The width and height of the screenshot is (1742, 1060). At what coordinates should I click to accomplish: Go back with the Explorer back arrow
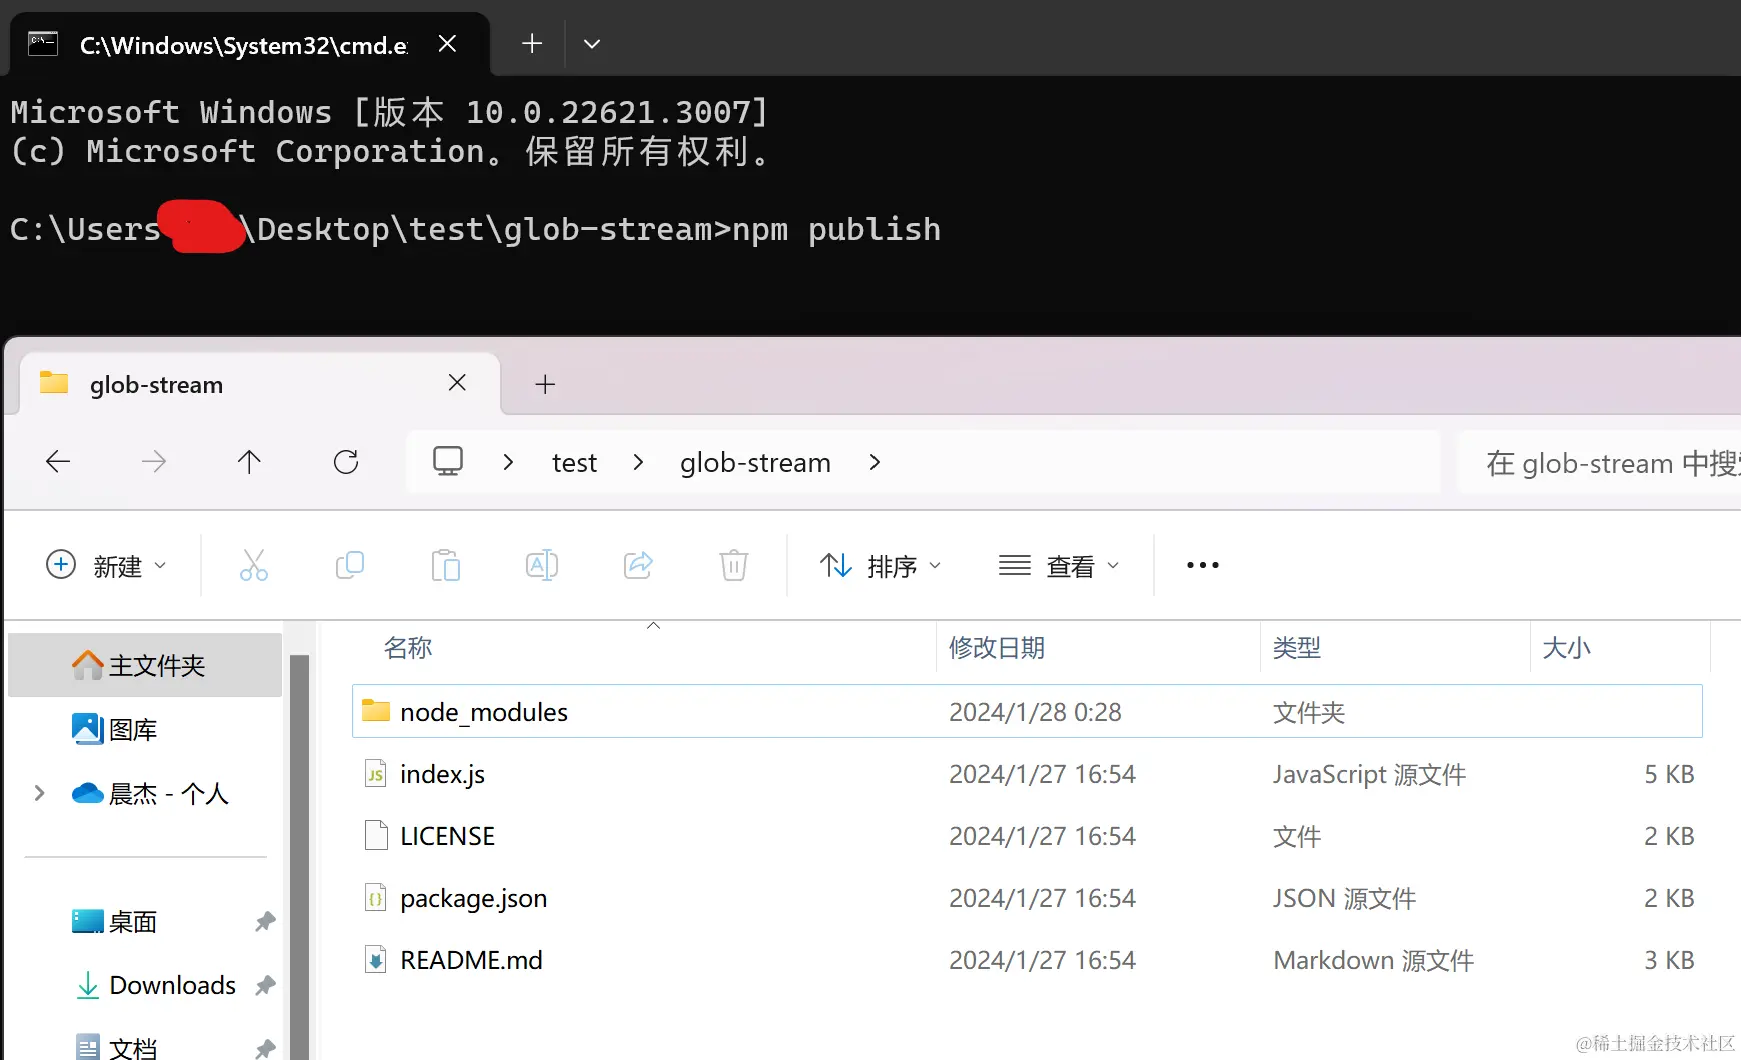(58, 461)
